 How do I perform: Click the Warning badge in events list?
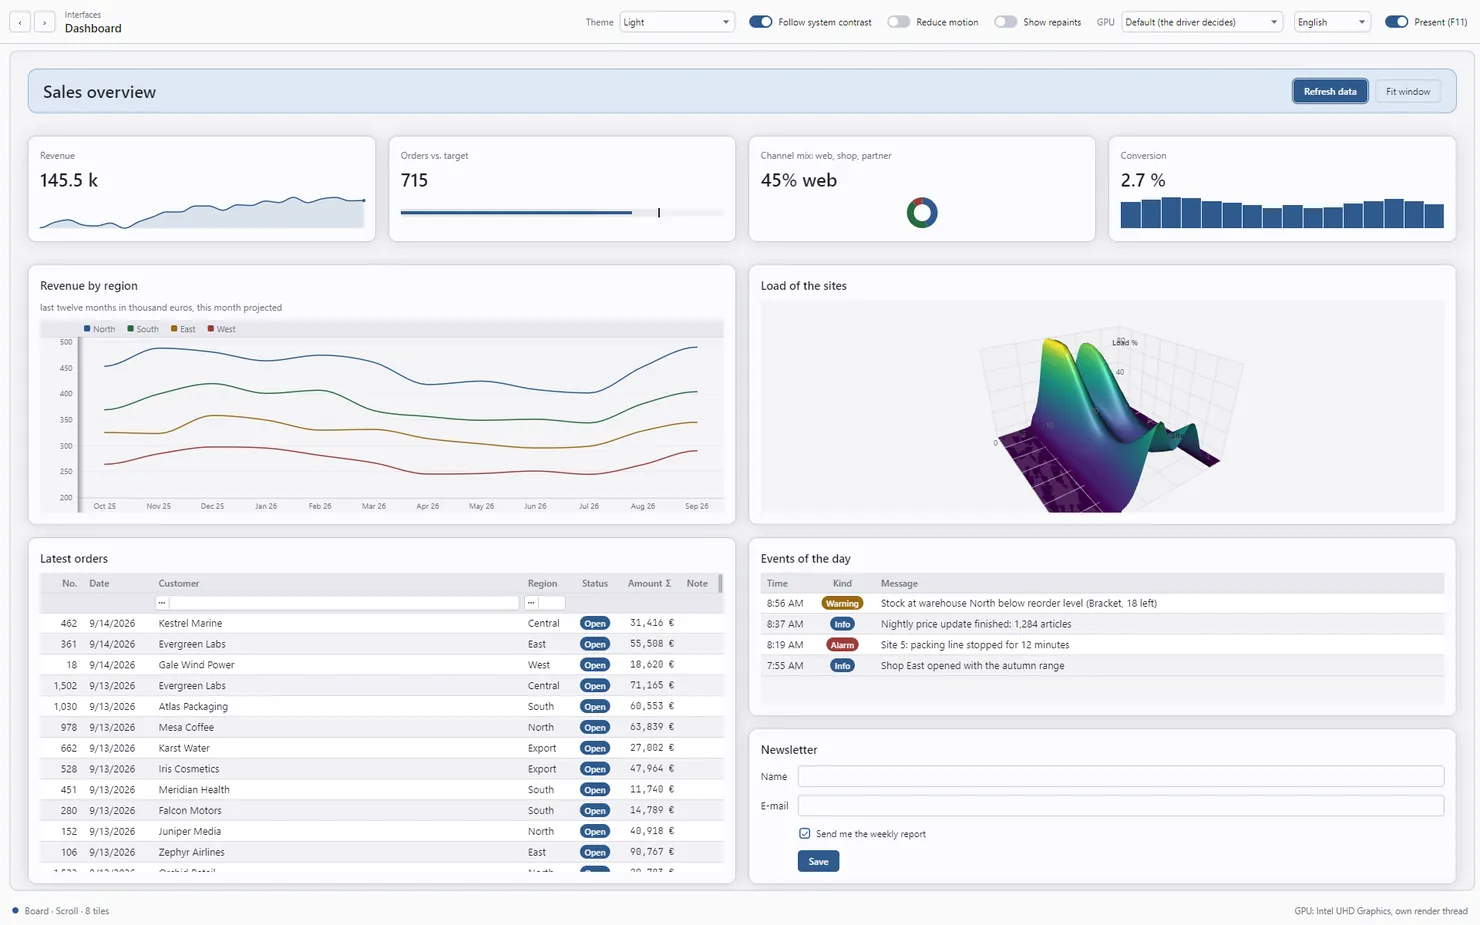pyautogui.click(x=842, y=603)
